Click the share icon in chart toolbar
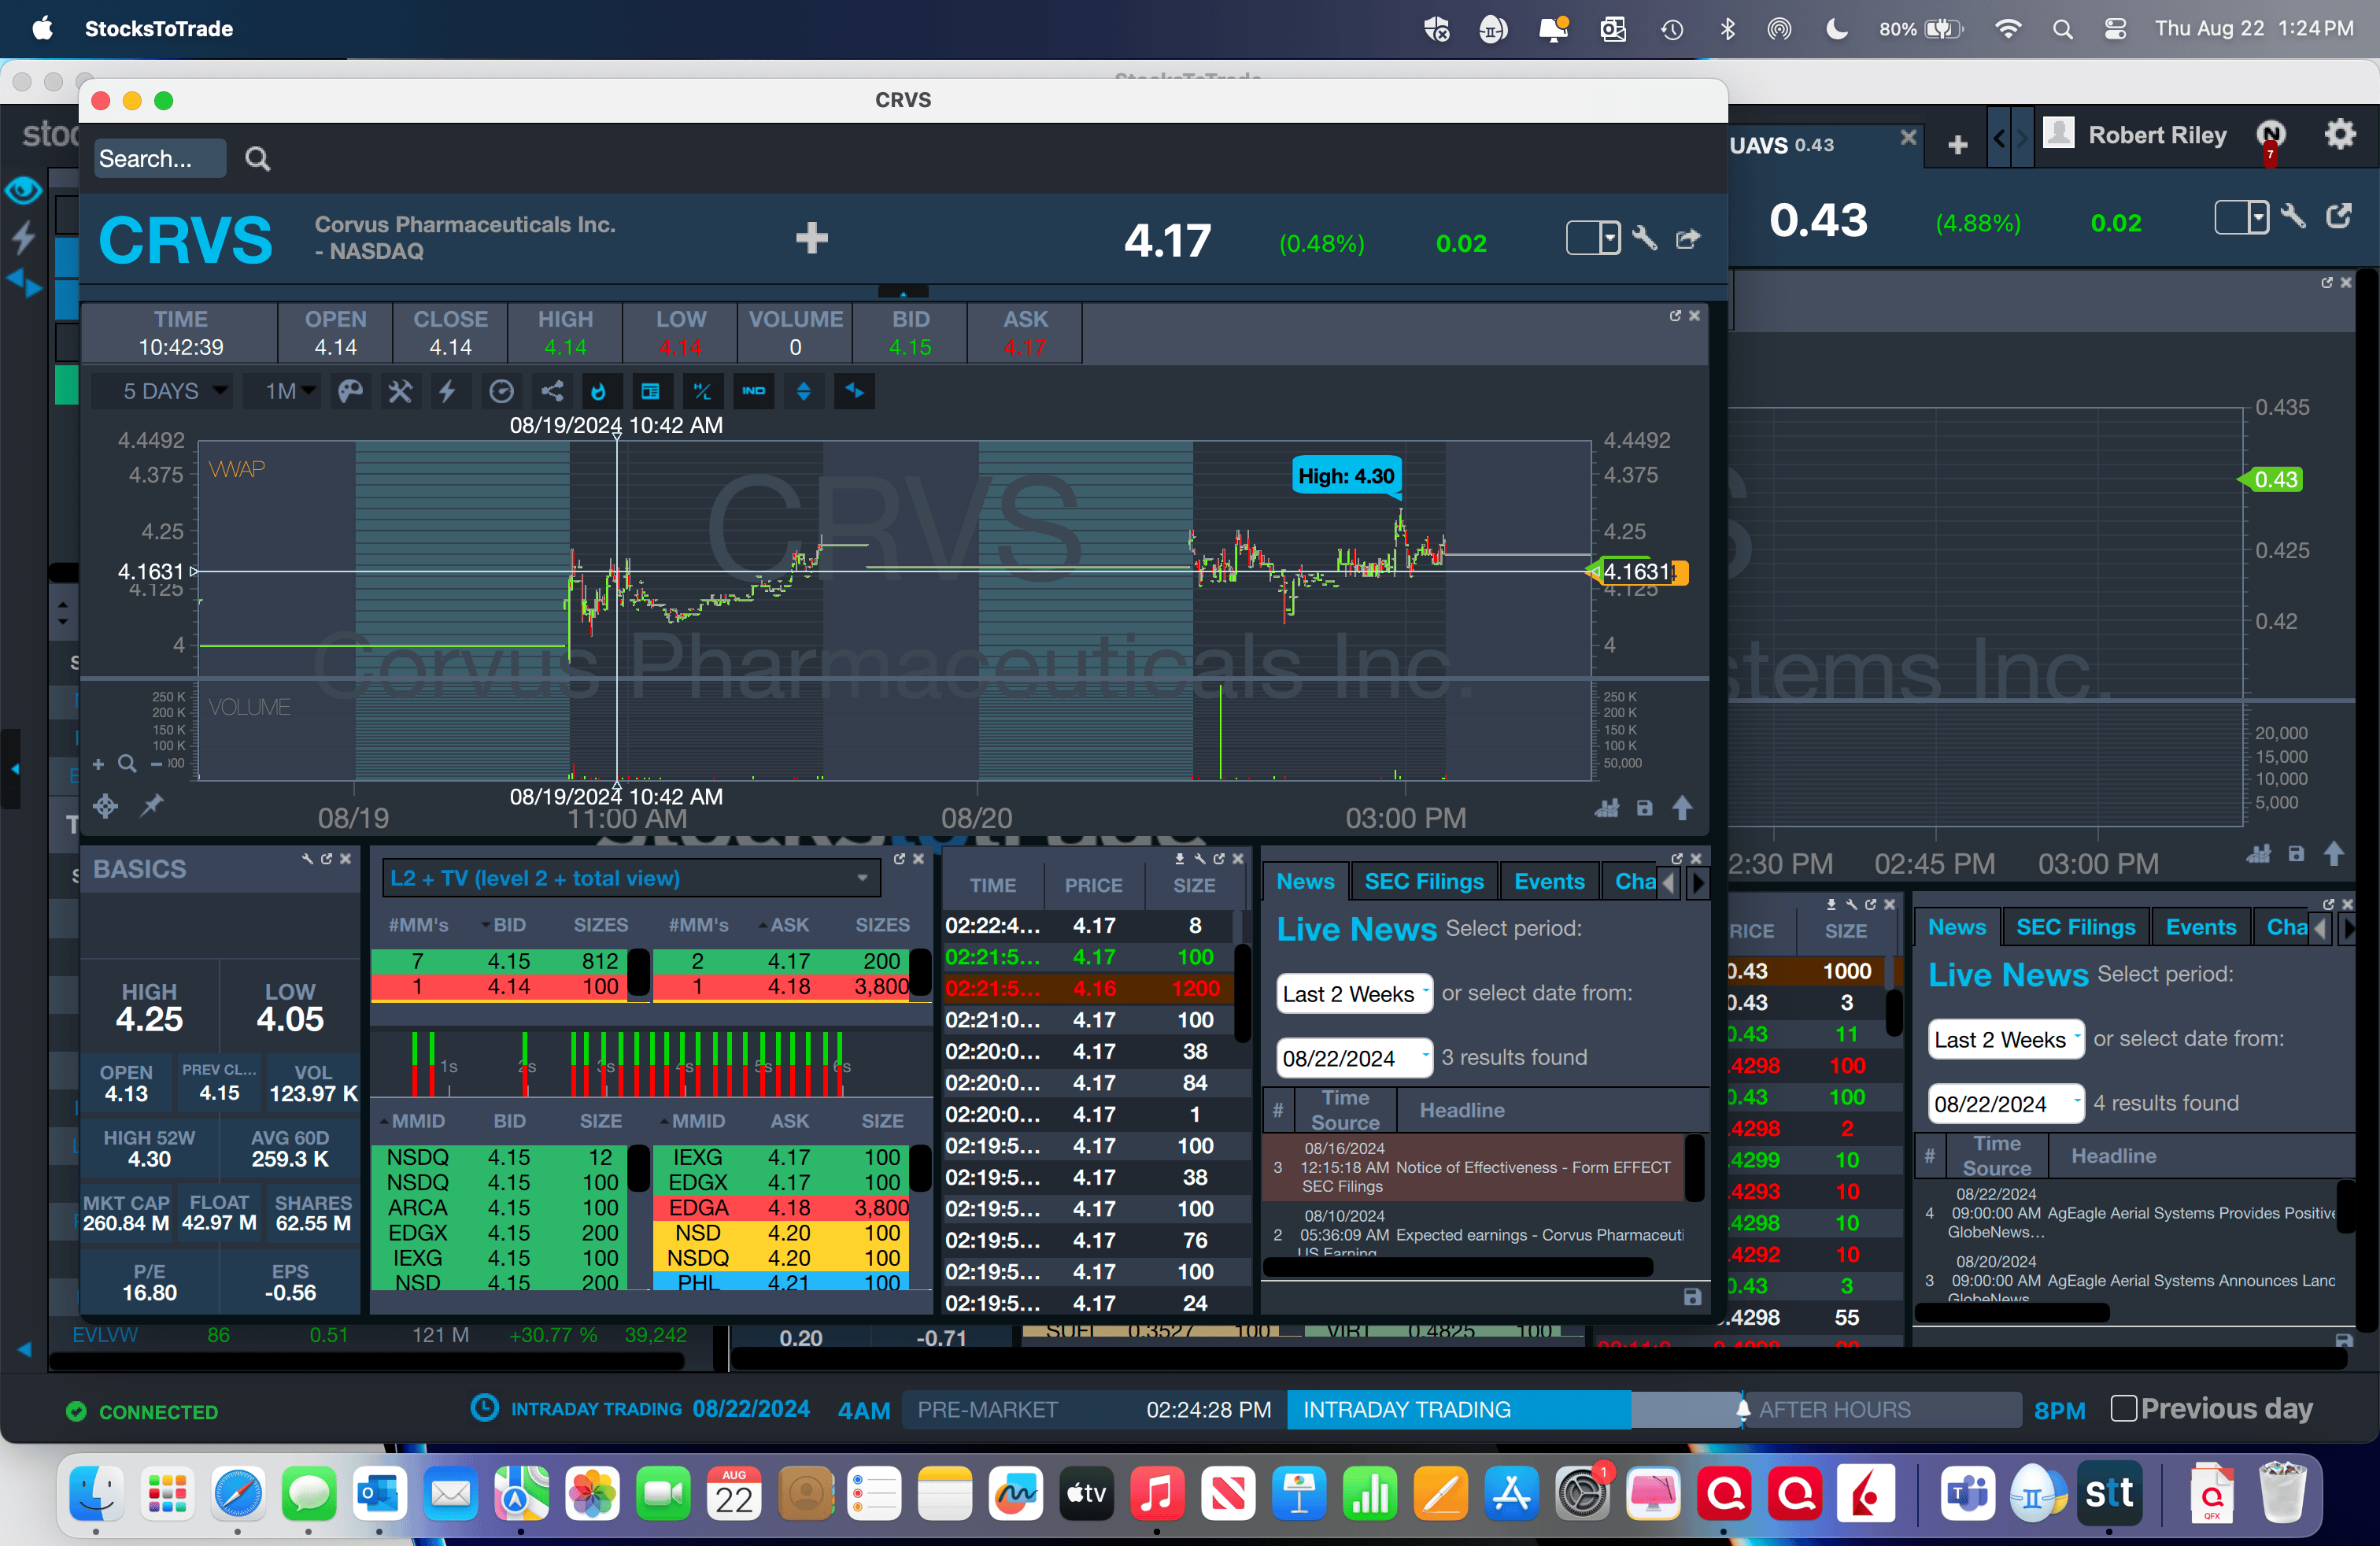2380x1546 pixels. click(x=552, y=391)
